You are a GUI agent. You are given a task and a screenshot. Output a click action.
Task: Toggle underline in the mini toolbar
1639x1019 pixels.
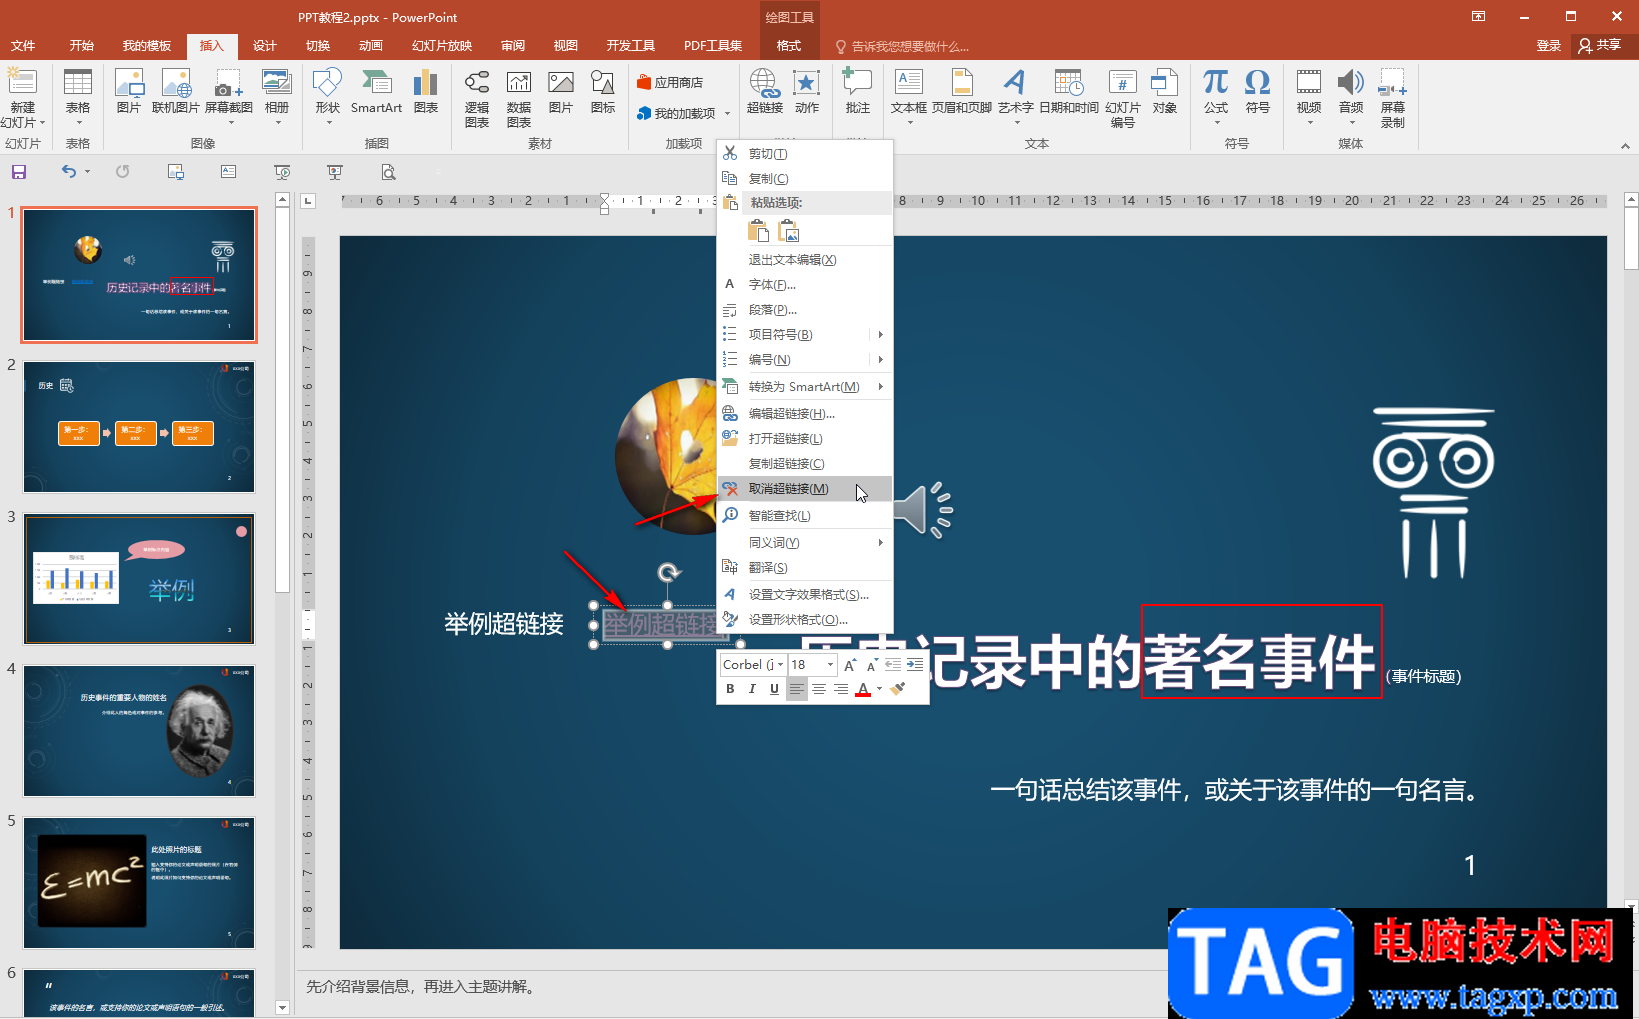pyautogui.click(x=774, y=689)
